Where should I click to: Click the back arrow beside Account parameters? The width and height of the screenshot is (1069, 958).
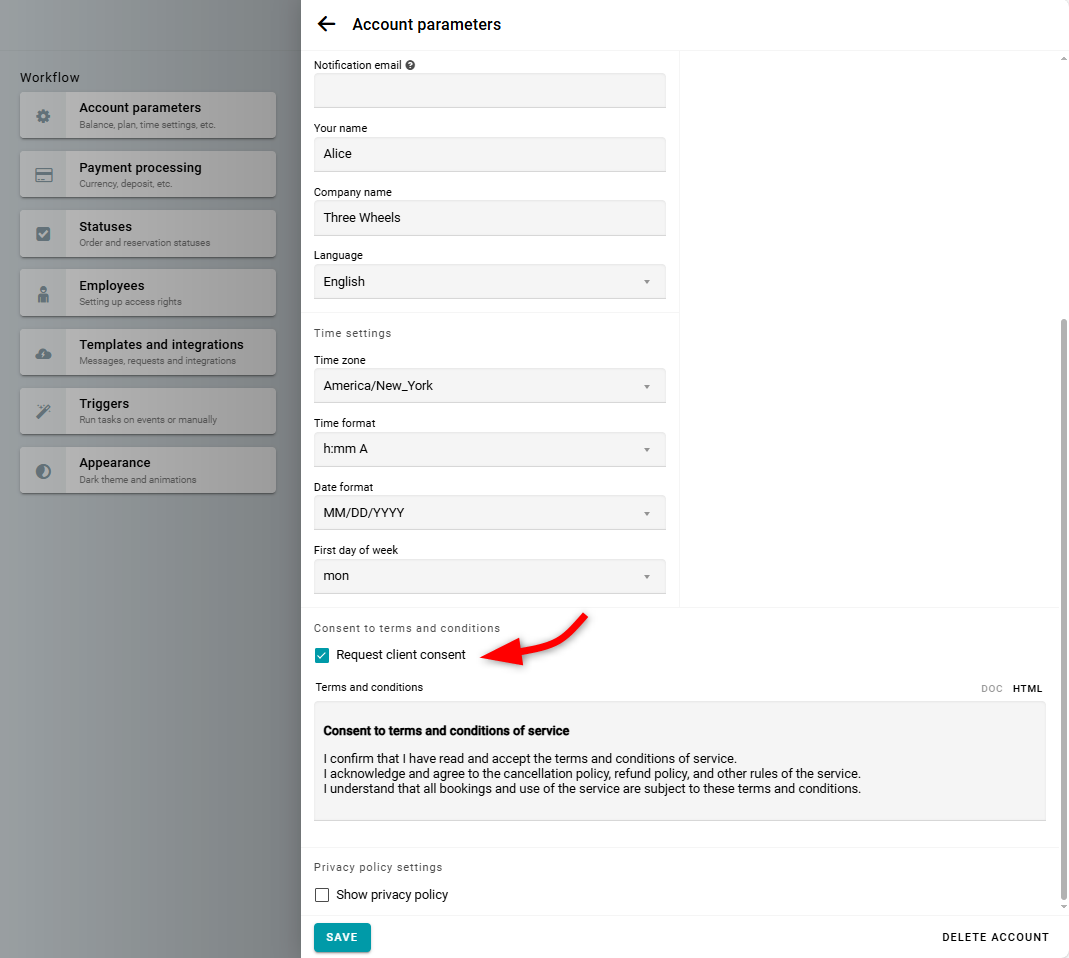(326, 24)
